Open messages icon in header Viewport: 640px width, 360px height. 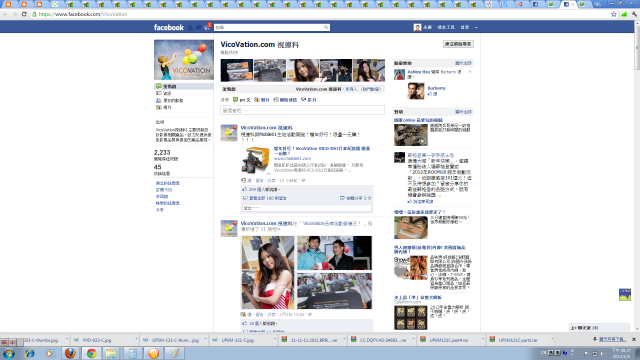[x=199, y=27]
